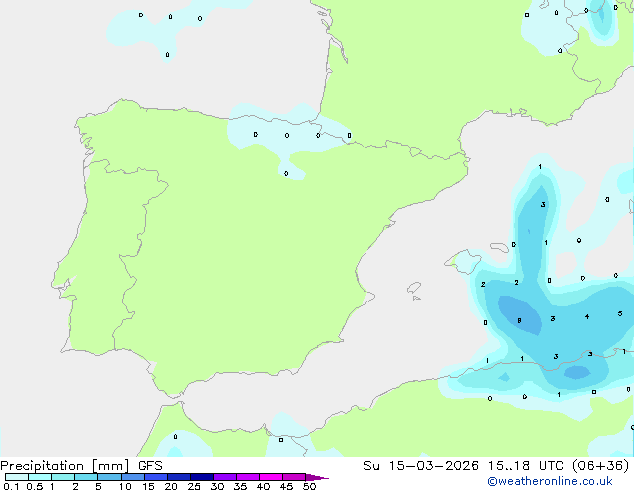Screen dimensions: 634x490
Task: Click the 'Su 15-03-2026 15..18 UTC' date text
Action: [463, 466]
